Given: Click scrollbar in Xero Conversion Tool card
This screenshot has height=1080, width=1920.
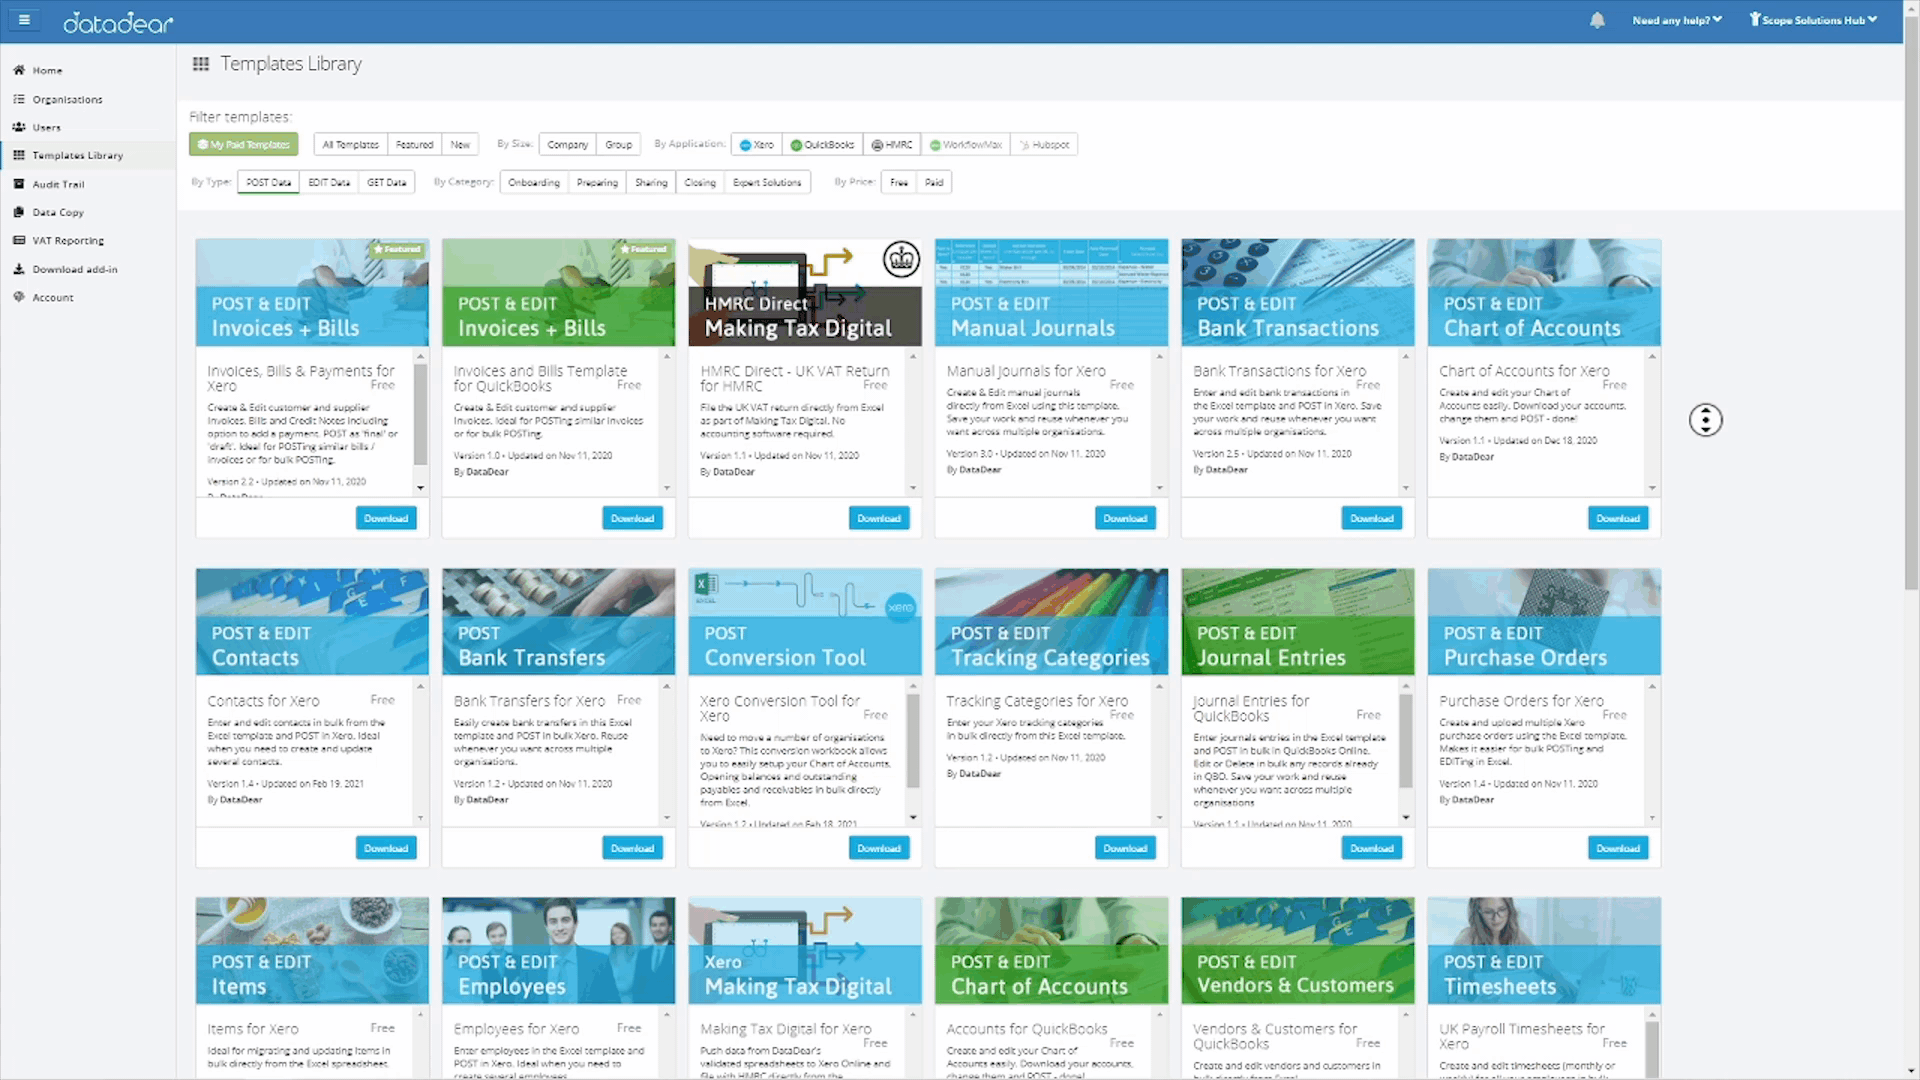Looking at the screenshot, I should pos(913,742).
